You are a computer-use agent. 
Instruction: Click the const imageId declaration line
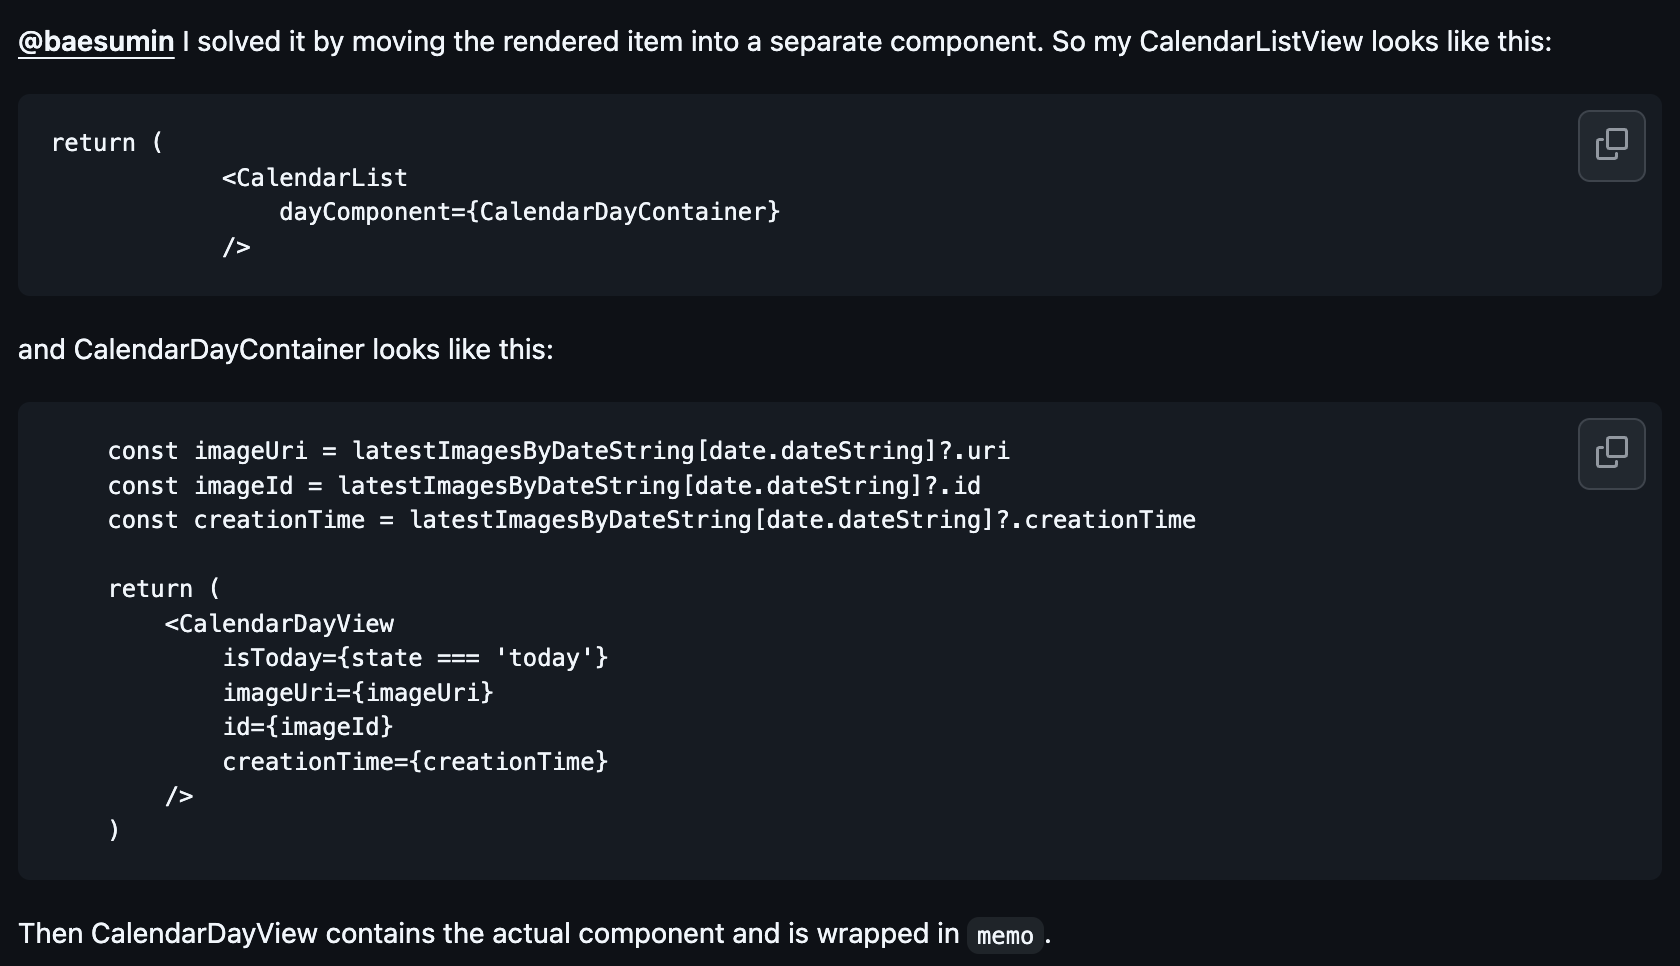point(544,486)
